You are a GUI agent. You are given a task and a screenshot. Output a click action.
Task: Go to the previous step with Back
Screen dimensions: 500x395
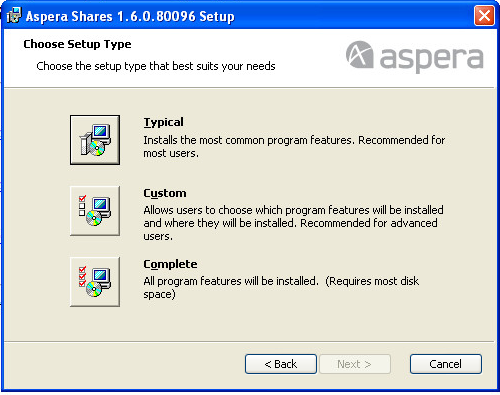pos(281,364)
